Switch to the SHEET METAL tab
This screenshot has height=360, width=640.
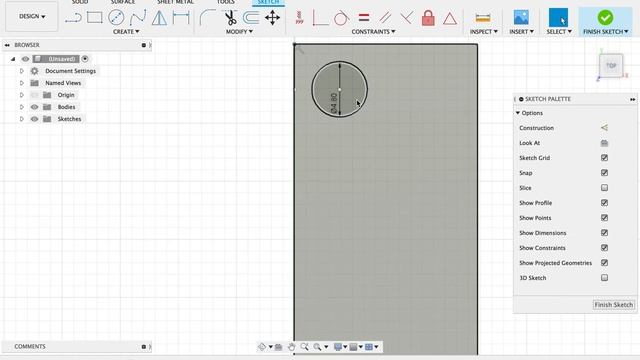tap(176, 2)
